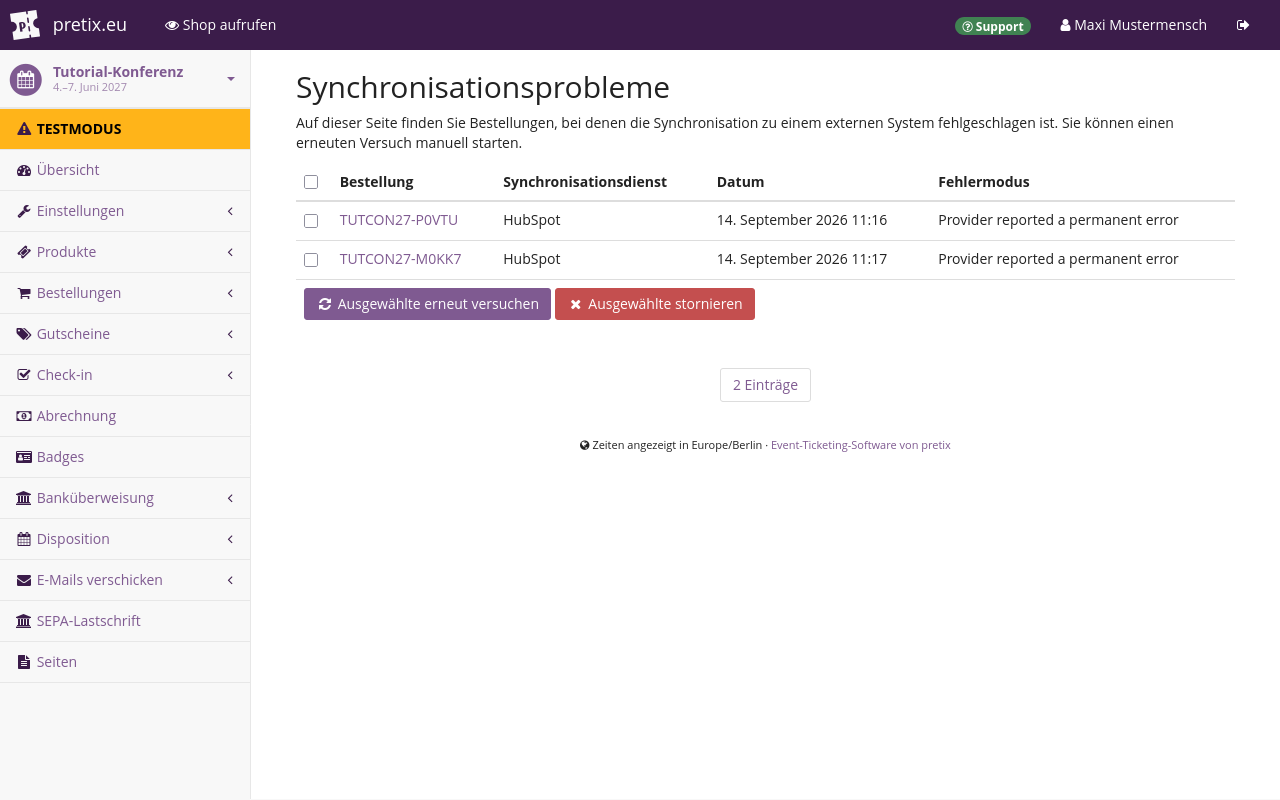
Task: Click the refresh icon in the retry button
Action: pos(325,304)
